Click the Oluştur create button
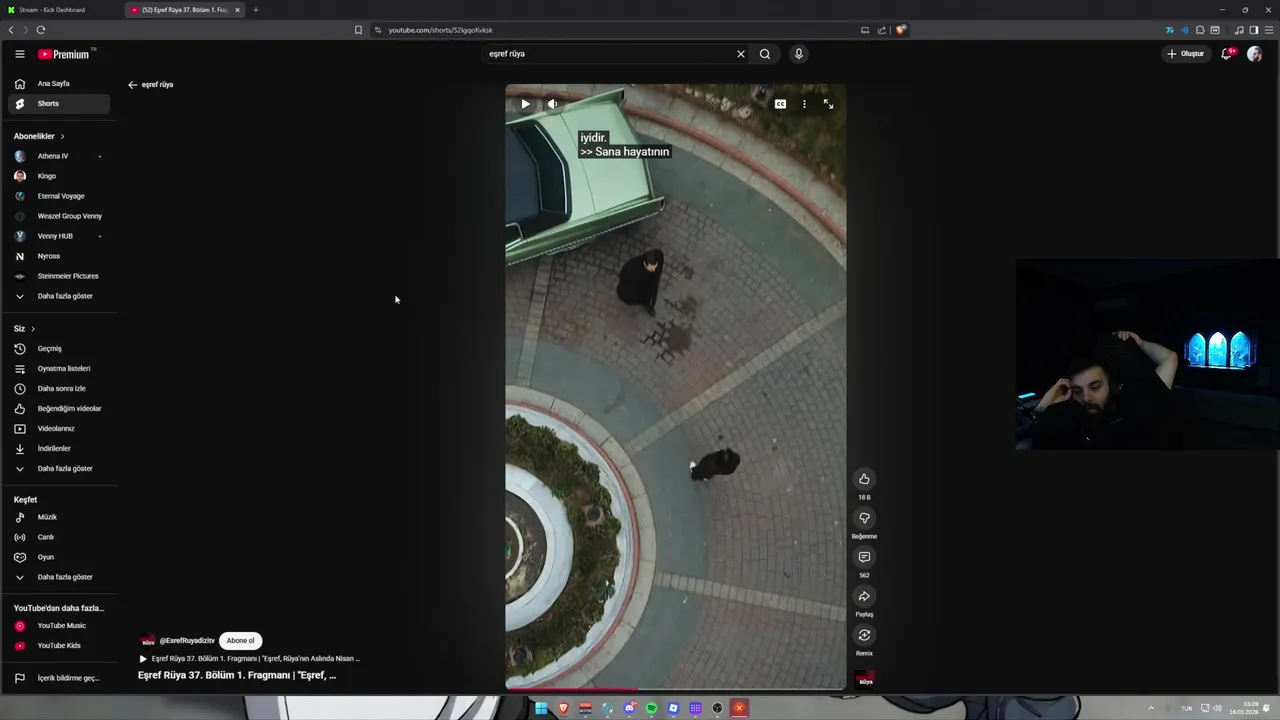The image size is (1280, 720). point(1186,54)
